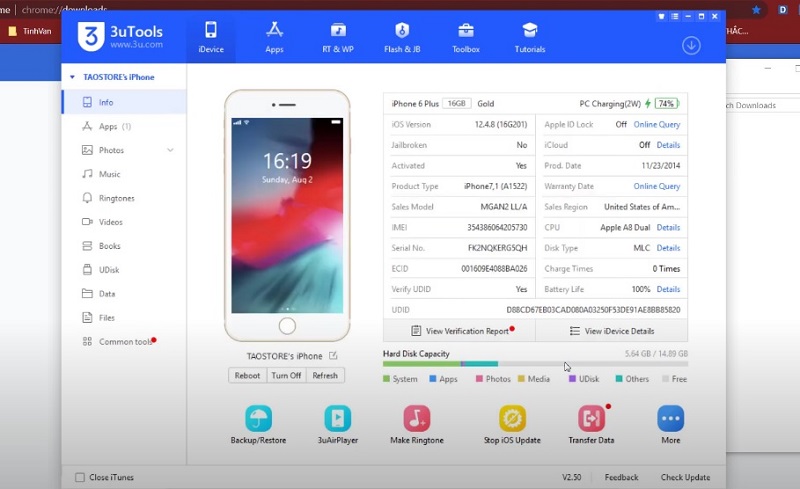This screenshot has height=489, width=800.
Task: Open Common tools in the sidebar
Action: click(124, 341)
